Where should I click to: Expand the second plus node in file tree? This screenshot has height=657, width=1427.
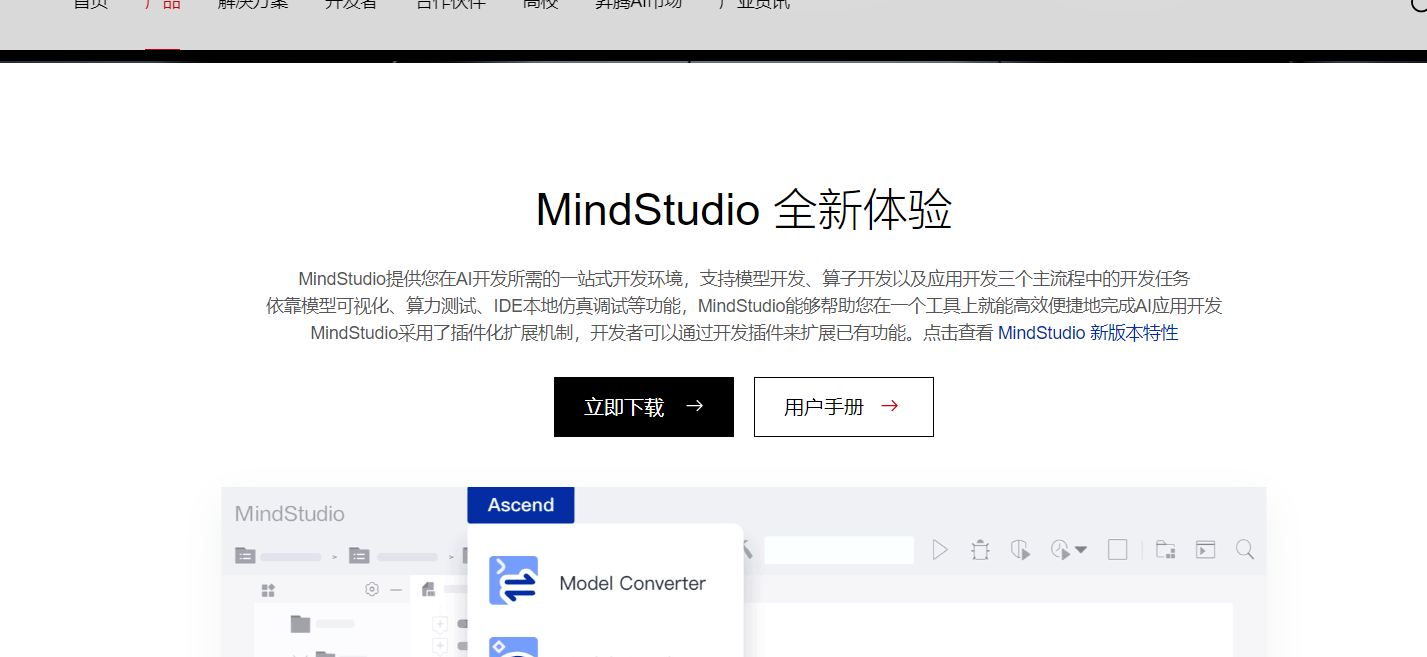(440, 646)
